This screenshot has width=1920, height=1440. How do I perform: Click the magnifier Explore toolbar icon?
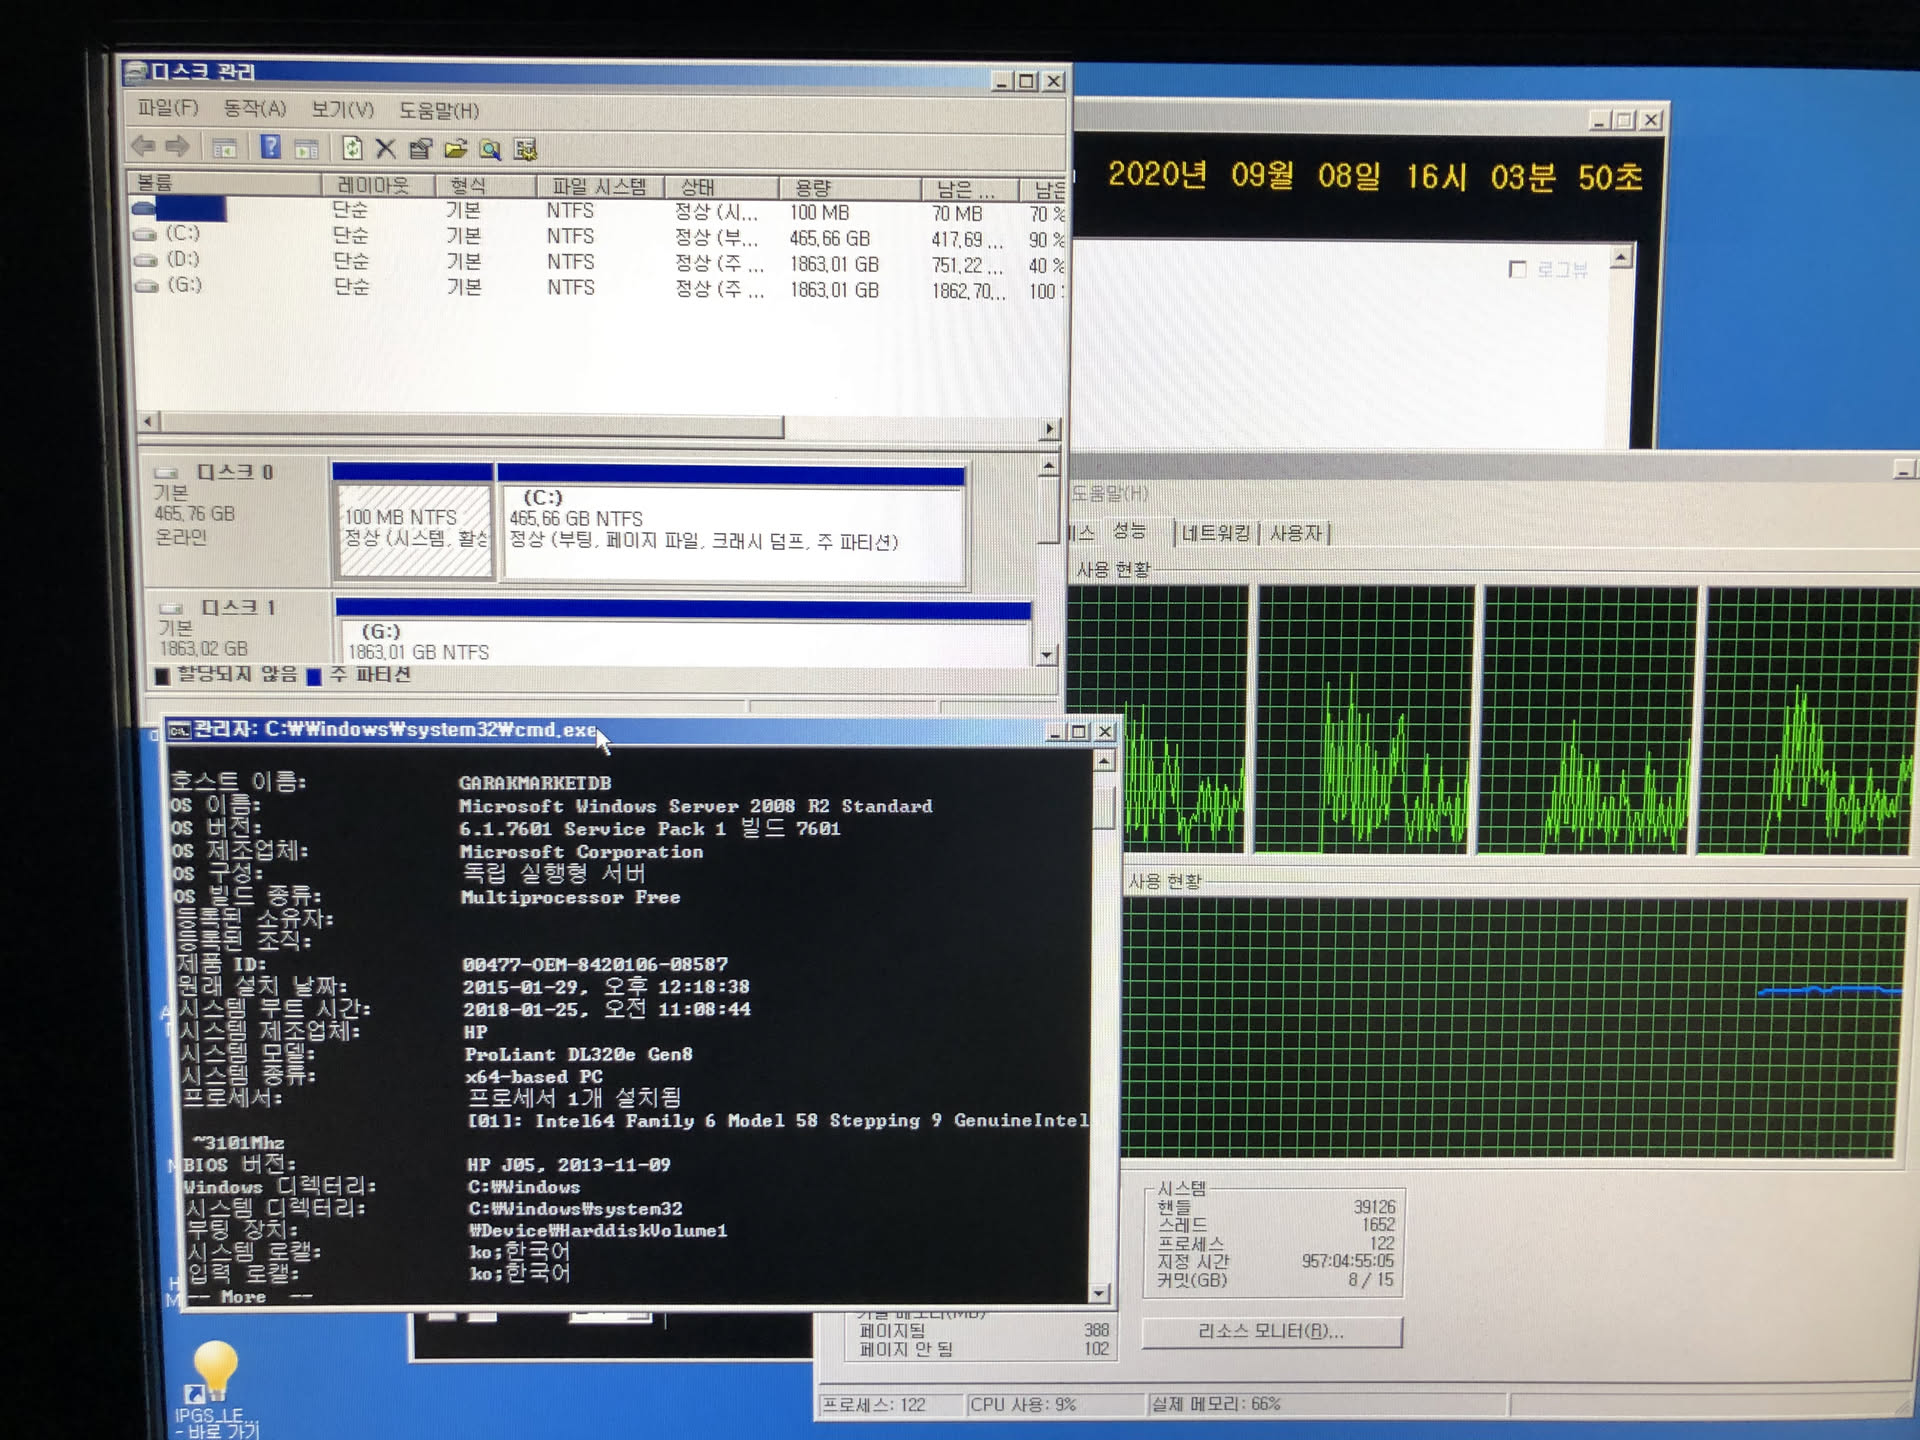490,150
